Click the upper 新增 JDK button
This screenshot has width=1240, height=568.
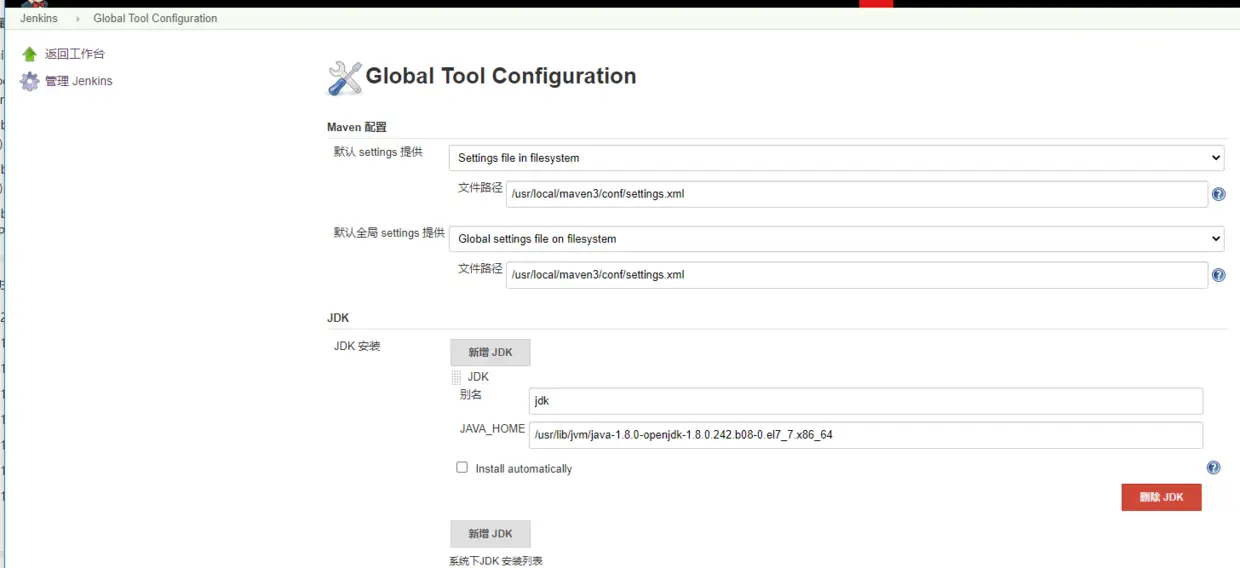pos(490,352)
